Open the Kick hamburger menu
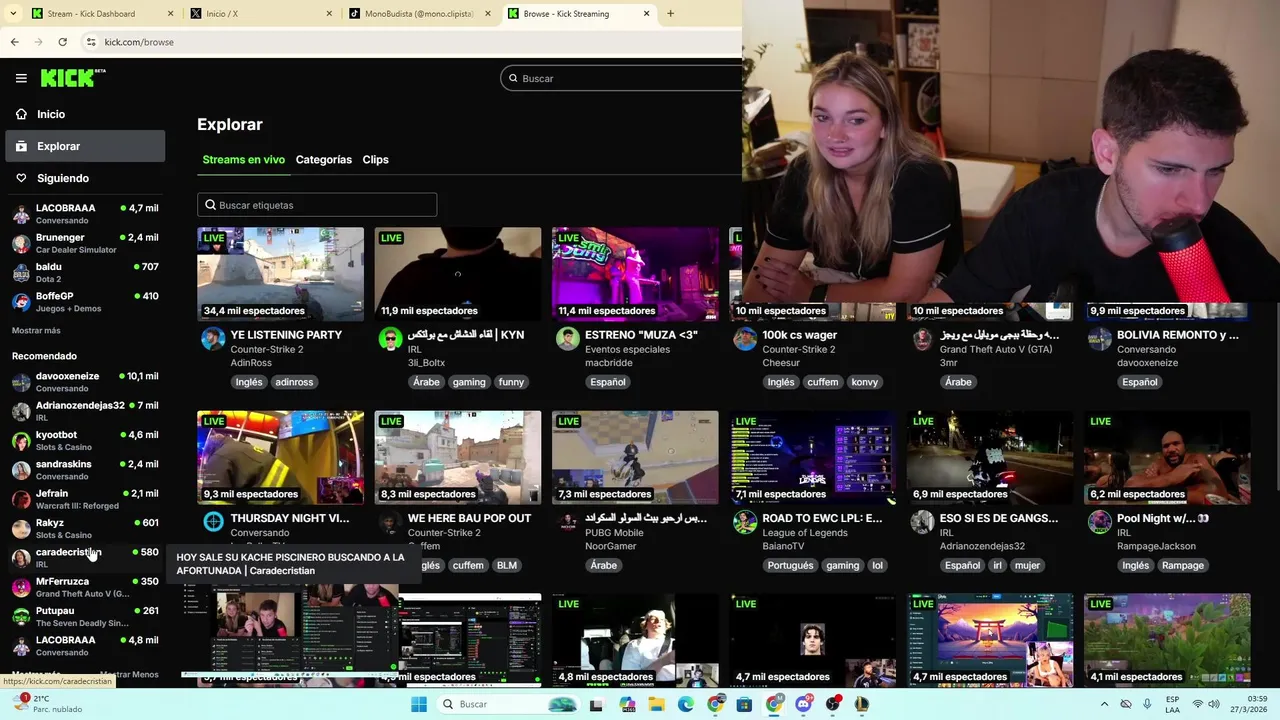The width and height of the screenshot is (1280, 720). click(x=21, y=78)
